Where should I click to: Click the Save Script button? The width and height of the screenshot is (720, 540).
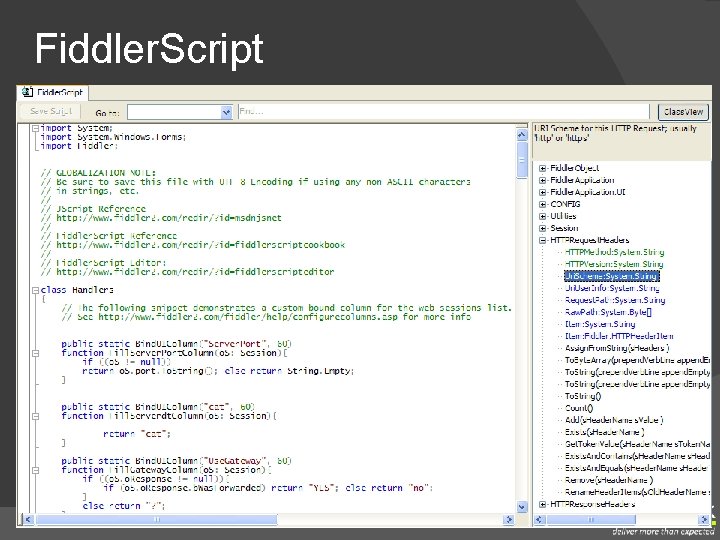coord(51,112)
